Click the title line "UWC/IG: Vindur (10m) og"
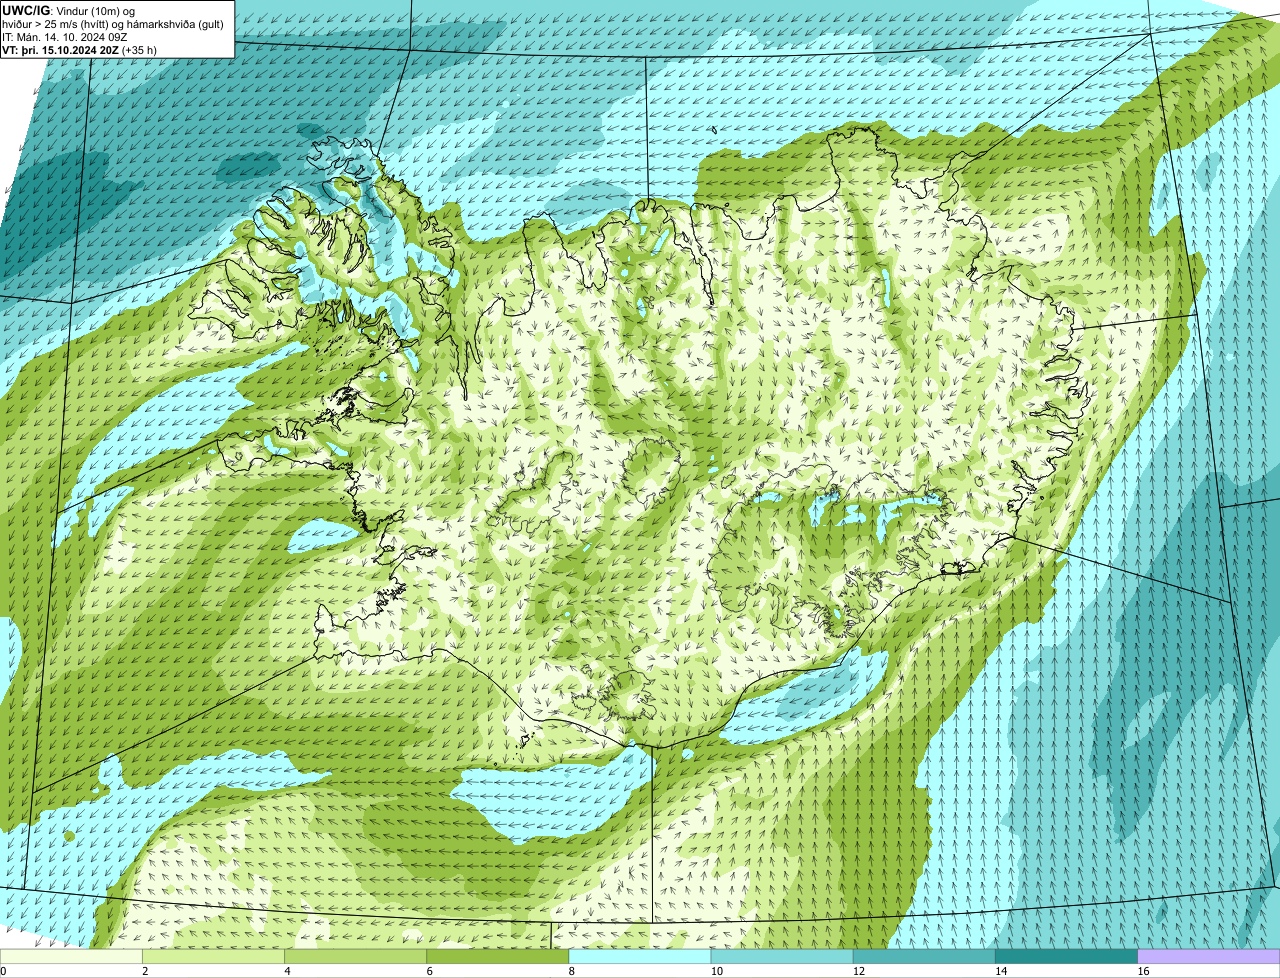Screen dimensions: 1280x978 pyautogui.click(x=69, y=10)
